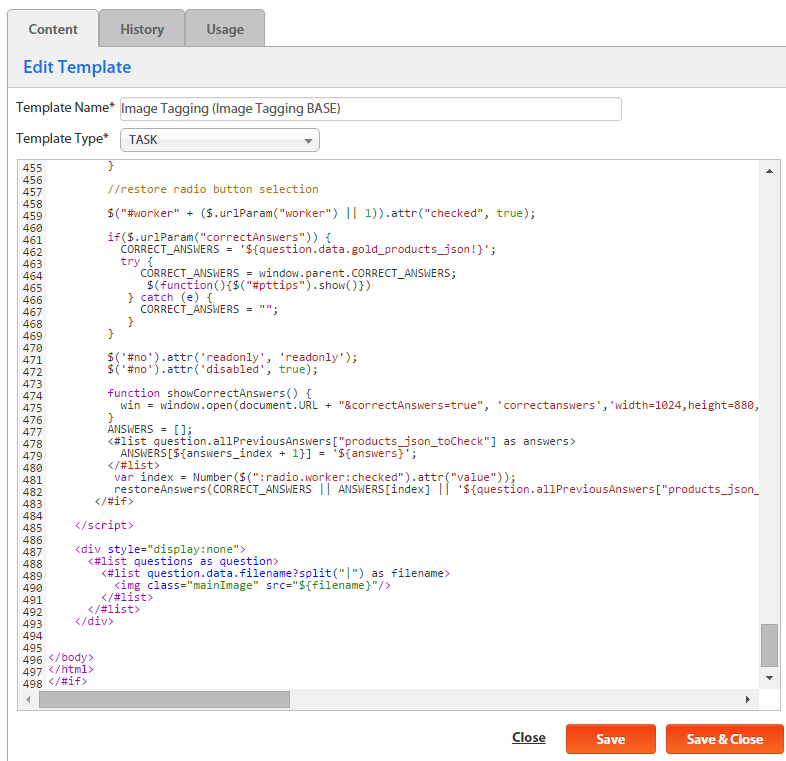
Task: Click line number 498
Action: coord(33,684)
